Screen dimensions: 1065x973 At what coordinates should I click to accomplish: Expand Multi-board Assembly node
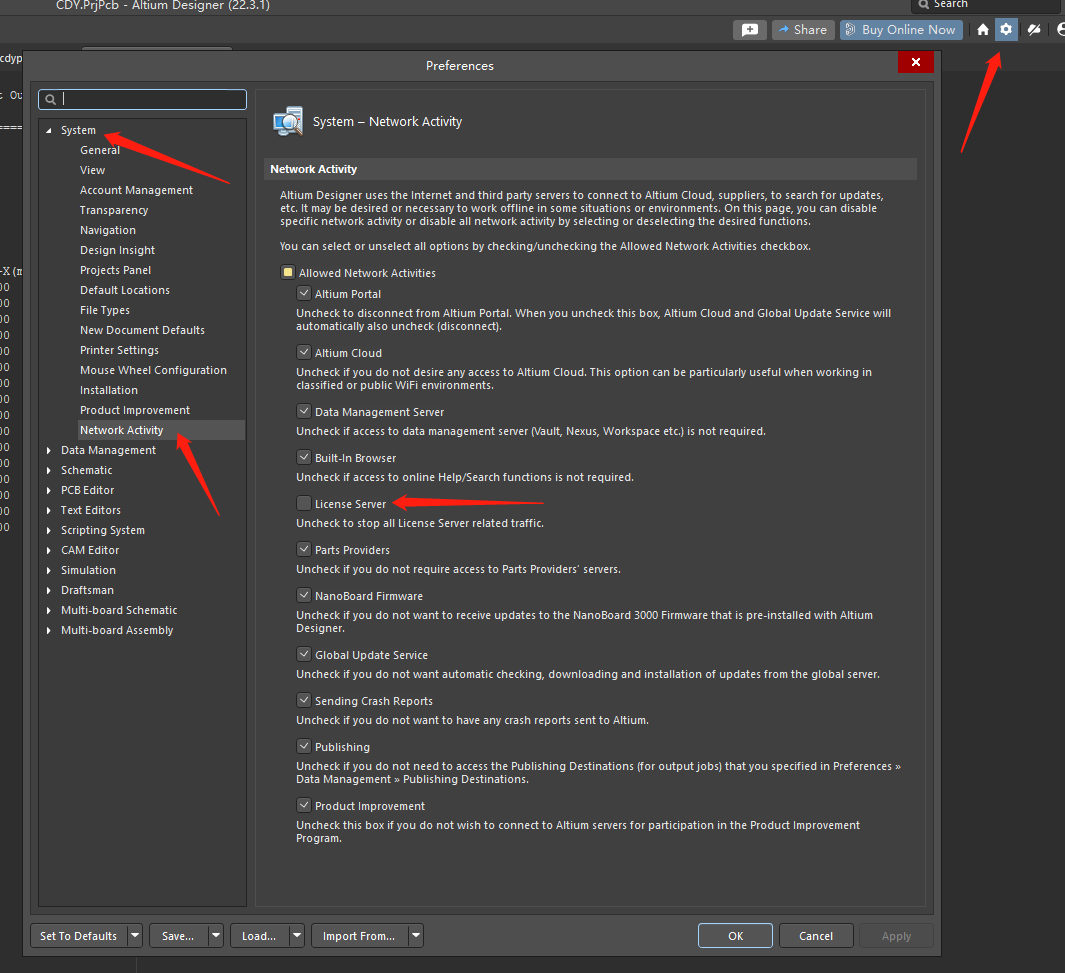pyautogui.click(x=49, y=630)
